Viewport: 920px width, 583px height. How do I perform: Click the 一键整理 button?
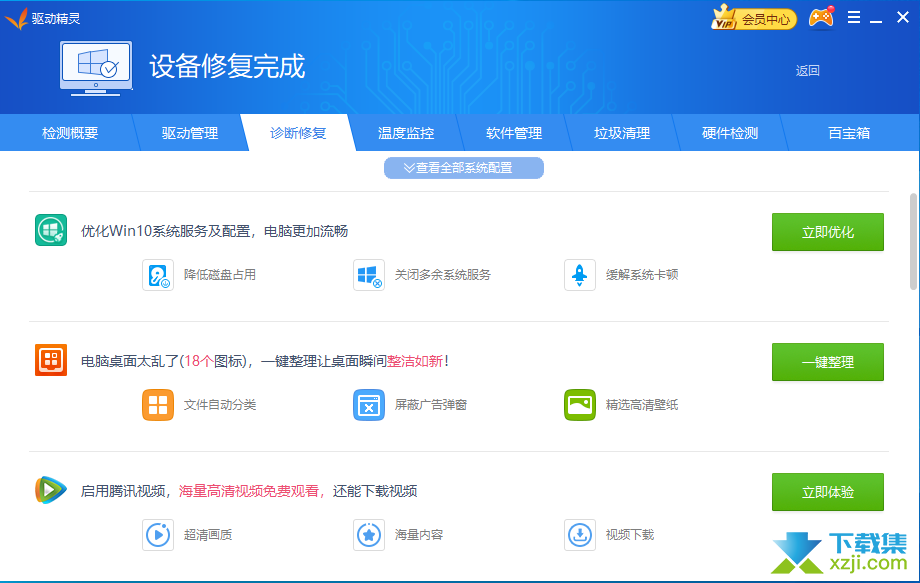[x=827, y=362]
